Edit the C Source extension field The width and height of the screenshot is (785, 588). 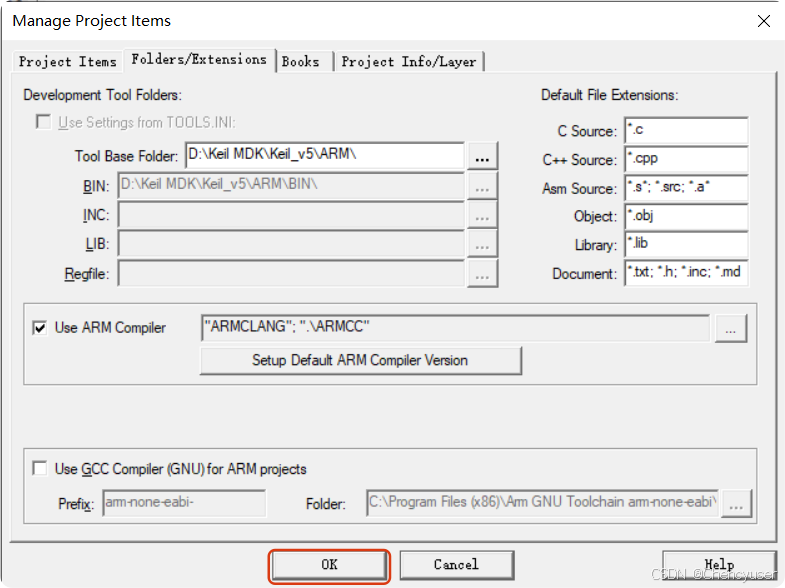pos(686,131)
